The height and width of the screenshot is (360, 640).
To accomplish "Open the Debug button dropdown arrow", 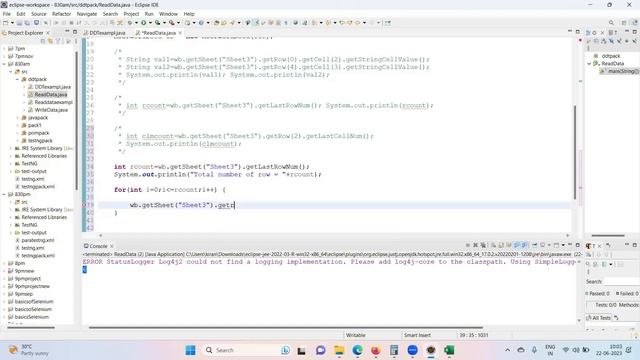I will pos(136,23).
